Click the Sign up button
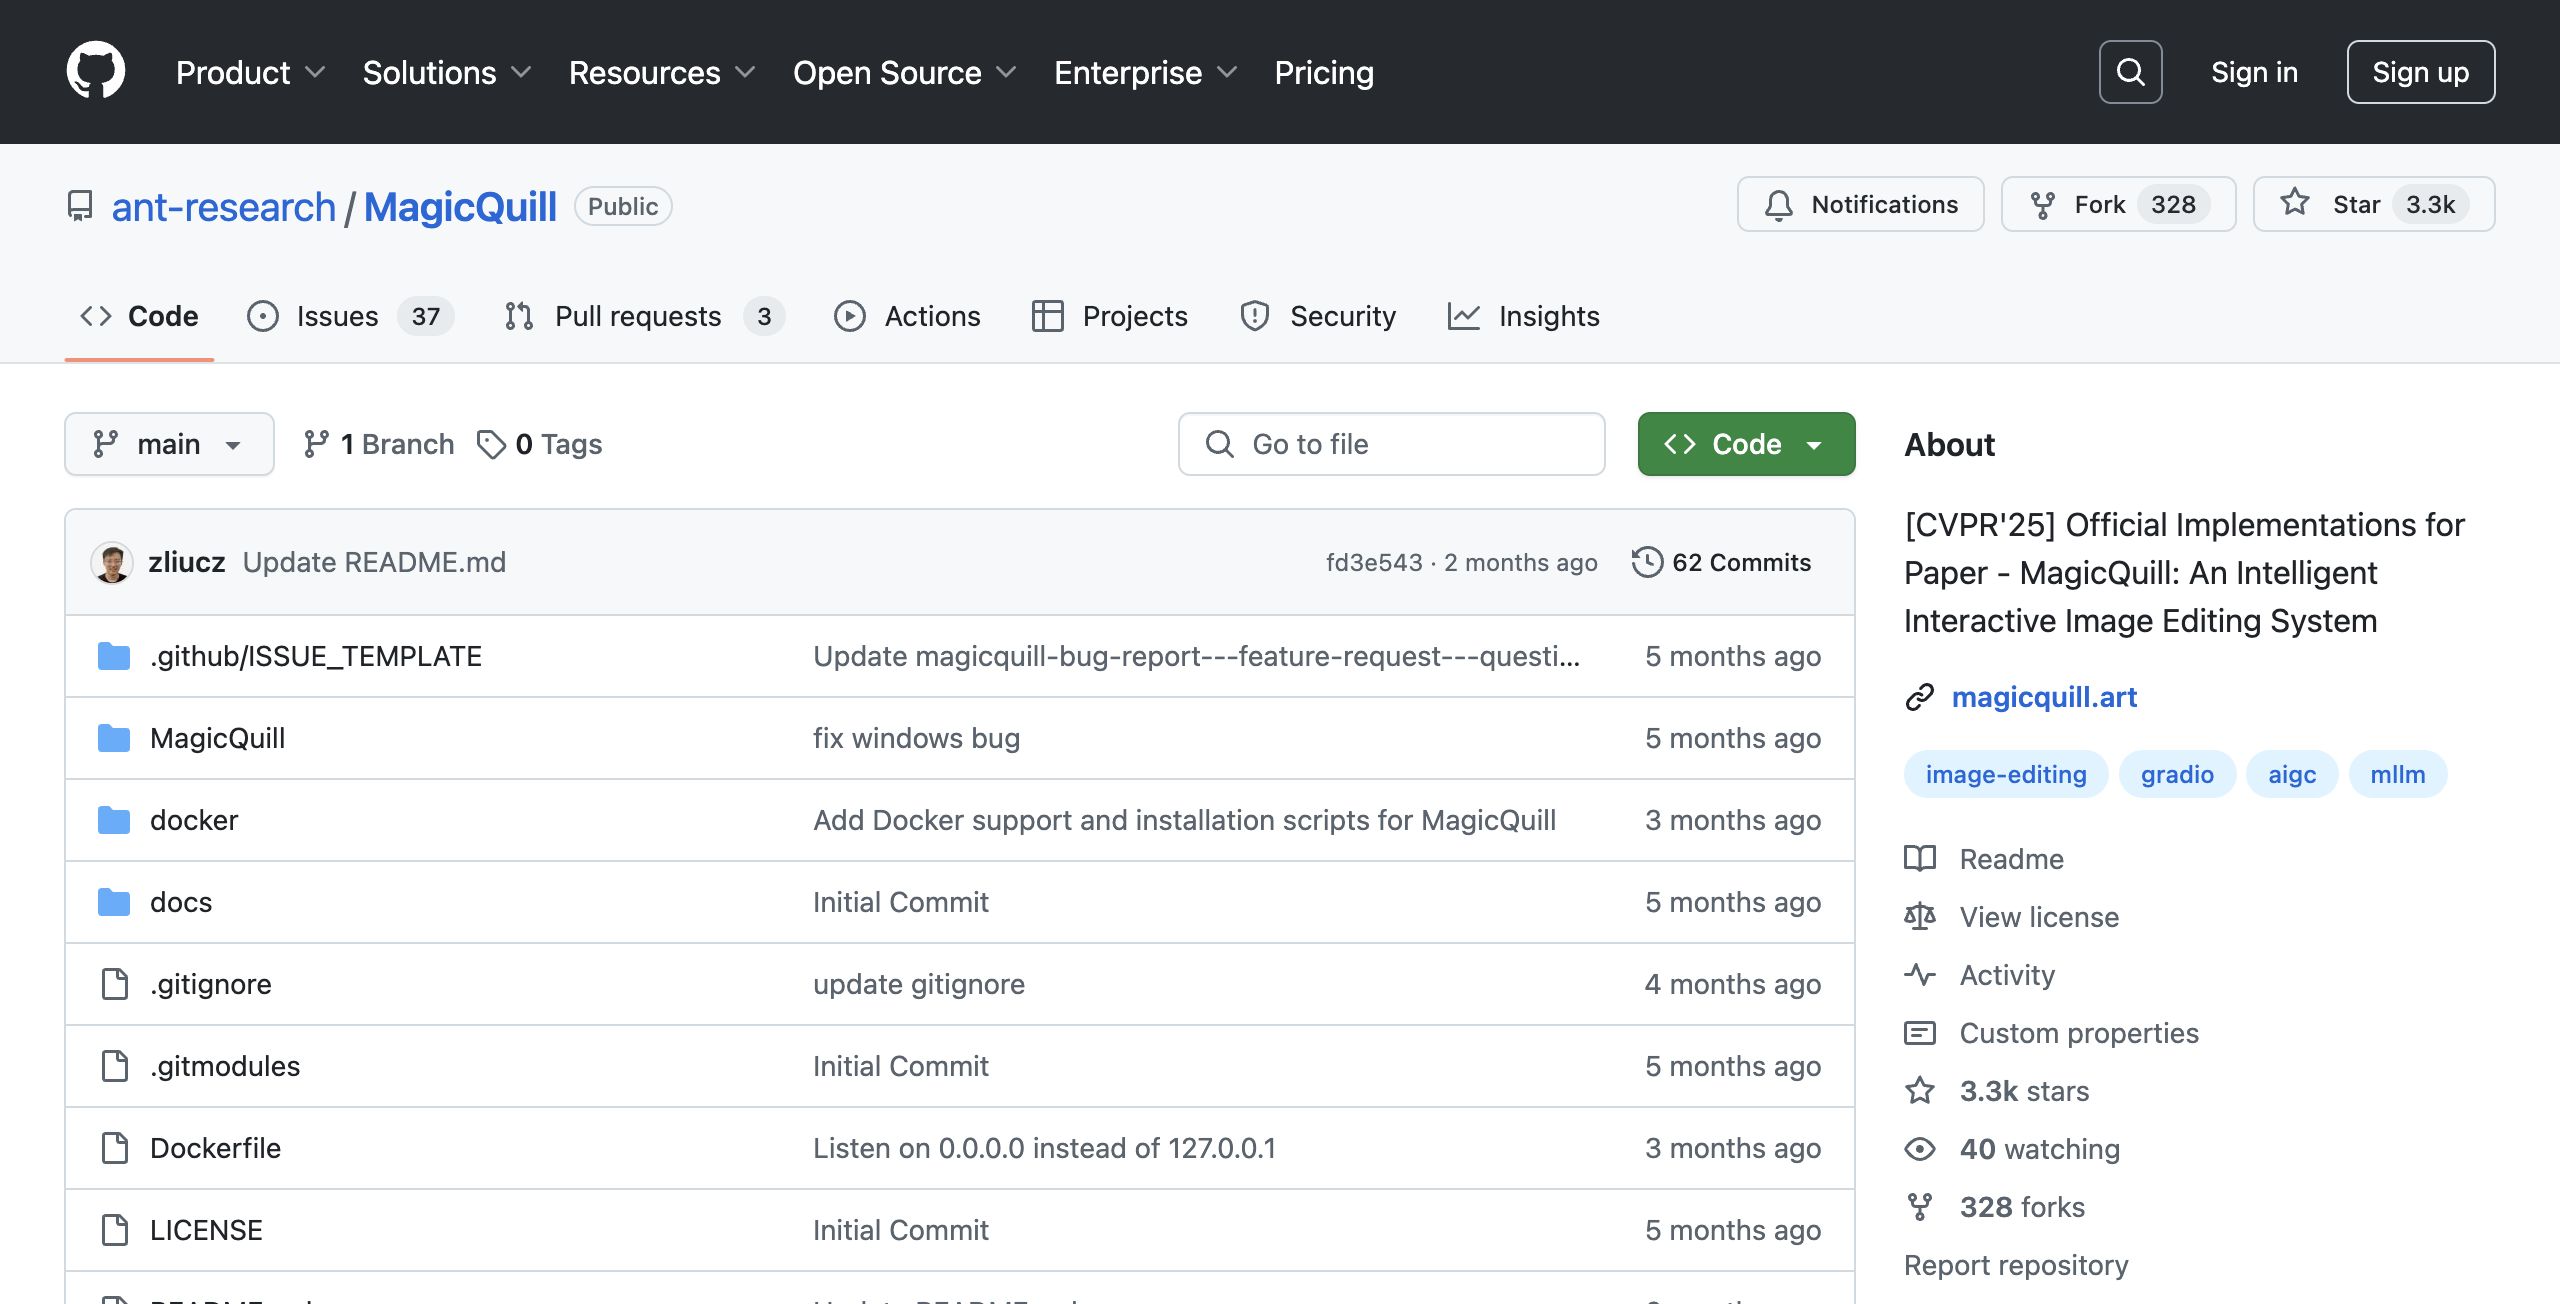The image size is (2560, 1304). pos(2421,72)
